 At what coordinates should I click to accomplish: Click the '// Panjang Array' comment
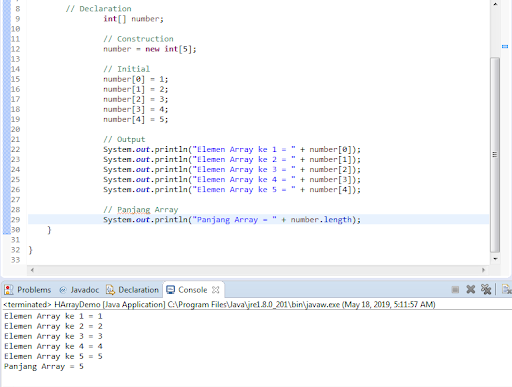click(141, 210)
